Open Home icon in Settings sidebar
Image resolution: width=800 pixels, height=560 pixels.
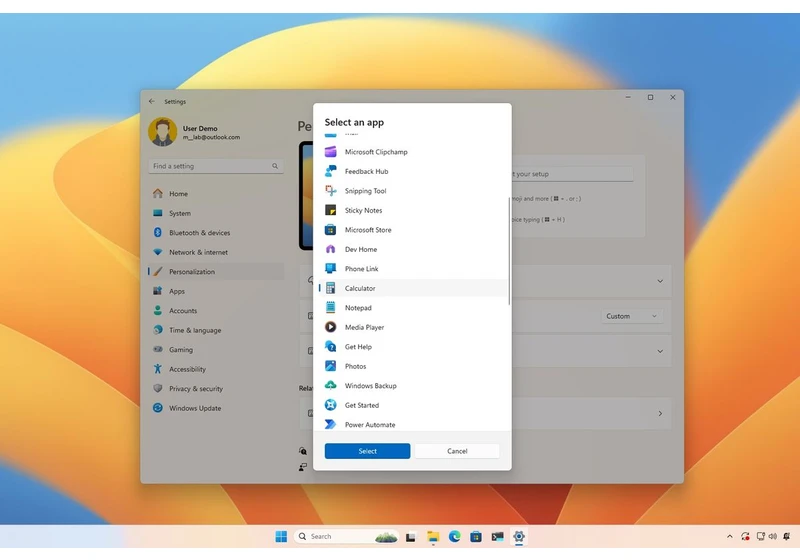point(158,193)
